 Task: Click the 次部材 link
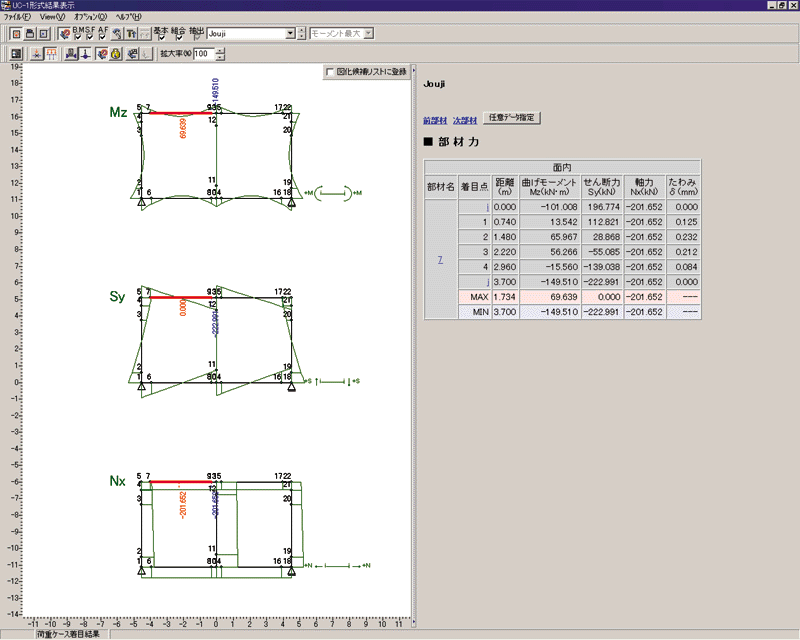[464, 119]
